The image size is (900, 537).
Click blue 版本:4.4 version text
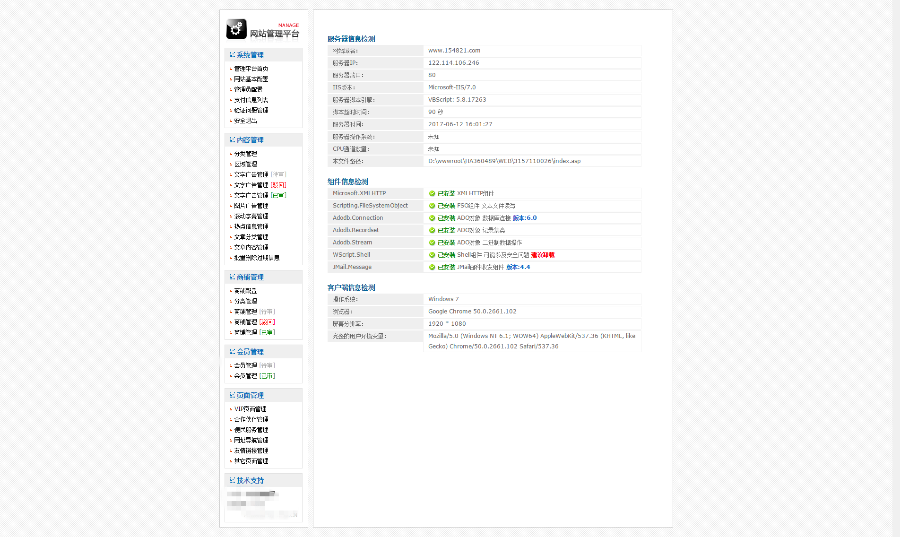coord(518,267)
